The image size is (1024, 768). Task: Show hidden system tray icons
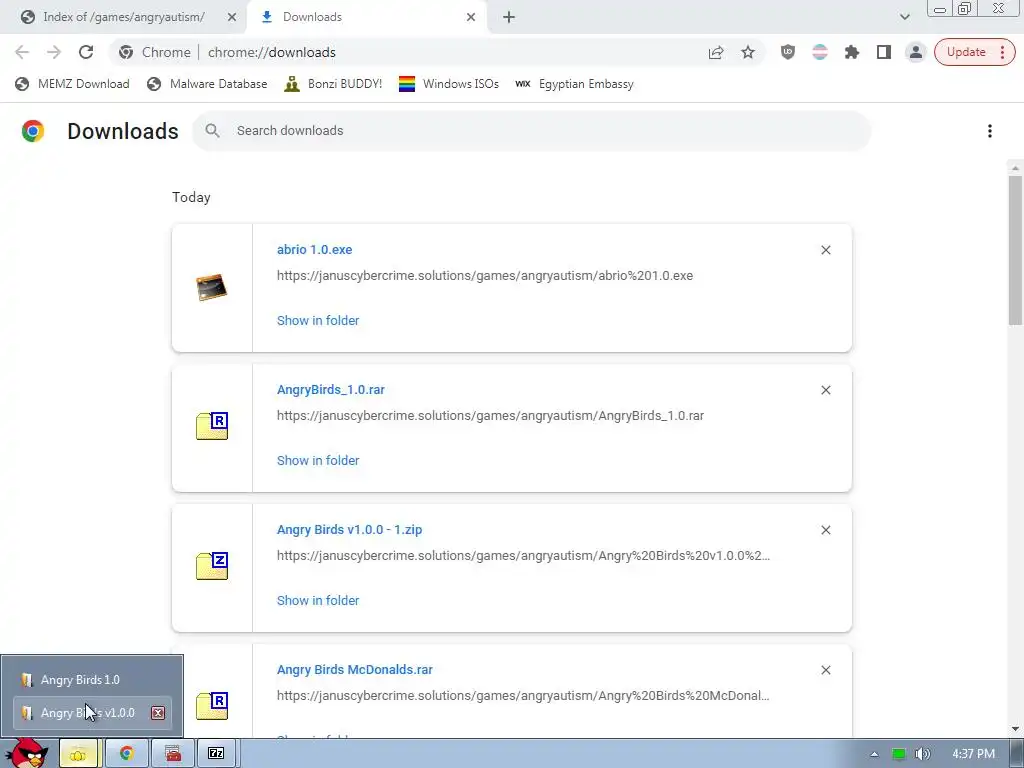[x=874, y=754]
